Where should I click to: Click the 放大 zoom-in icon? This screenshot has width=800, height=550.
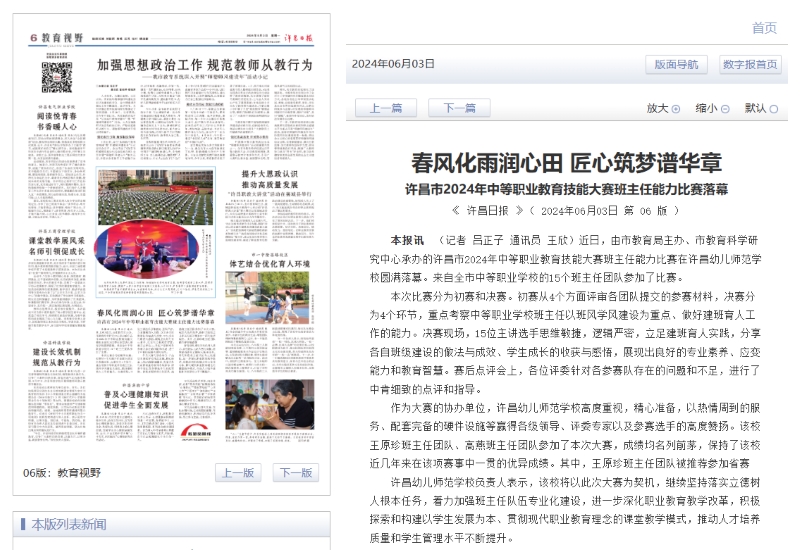click(676, 109)
